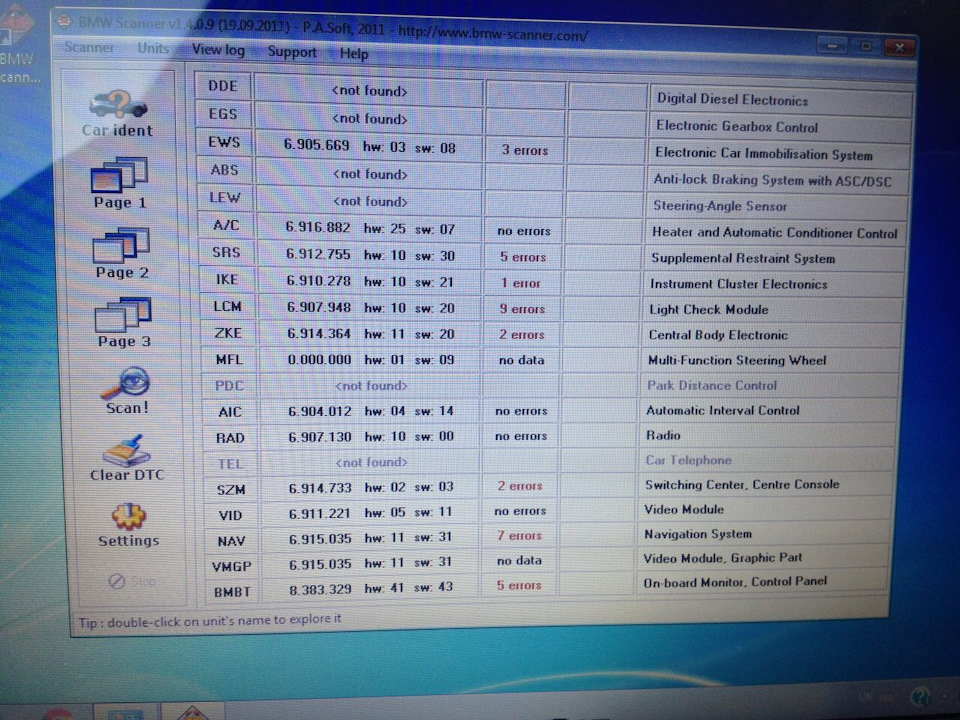960x720 pixels.
Task: Click EWS '3 errors' status cell
Action: [525, 150]
